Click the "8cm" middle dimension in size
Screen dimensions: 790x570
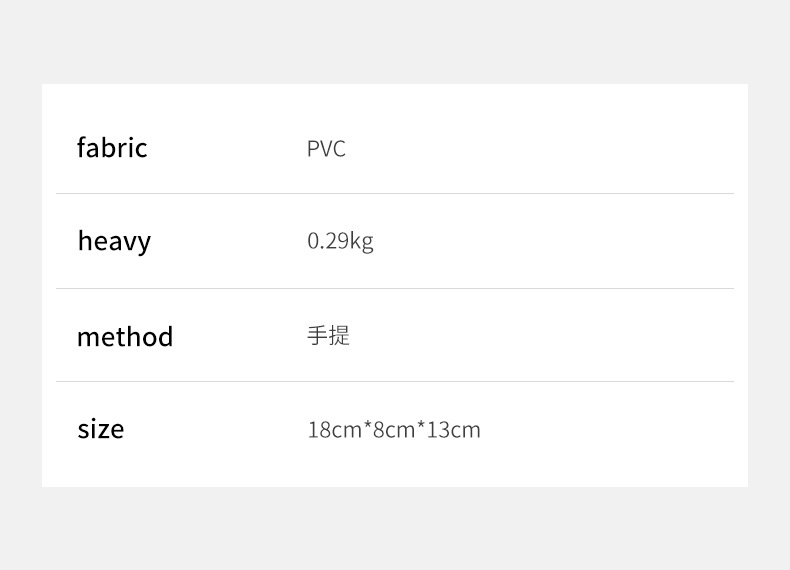pos(393,430)
